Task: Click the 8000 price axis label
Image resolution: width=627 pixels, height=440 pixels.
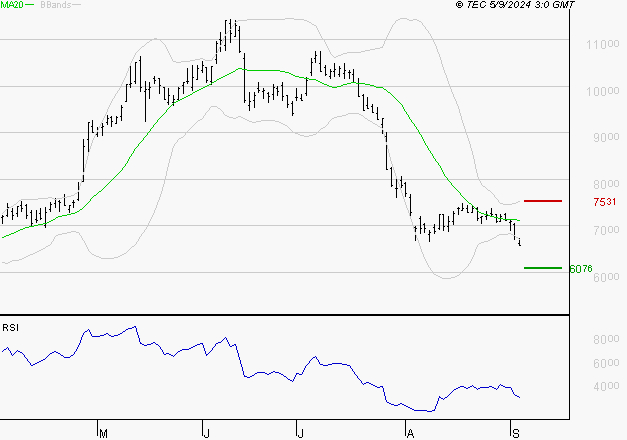Action: coord(606,184)
